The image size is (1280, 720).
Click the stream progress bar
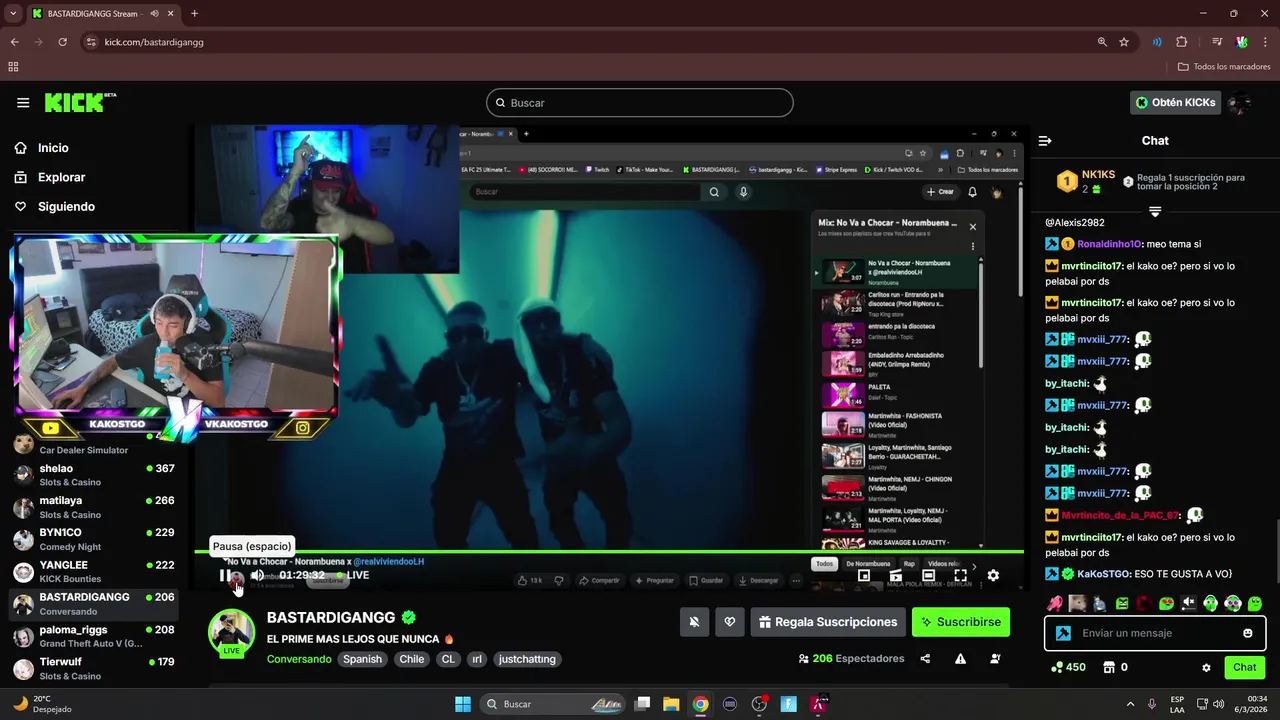pyautogui.click(x=609, y=552)
